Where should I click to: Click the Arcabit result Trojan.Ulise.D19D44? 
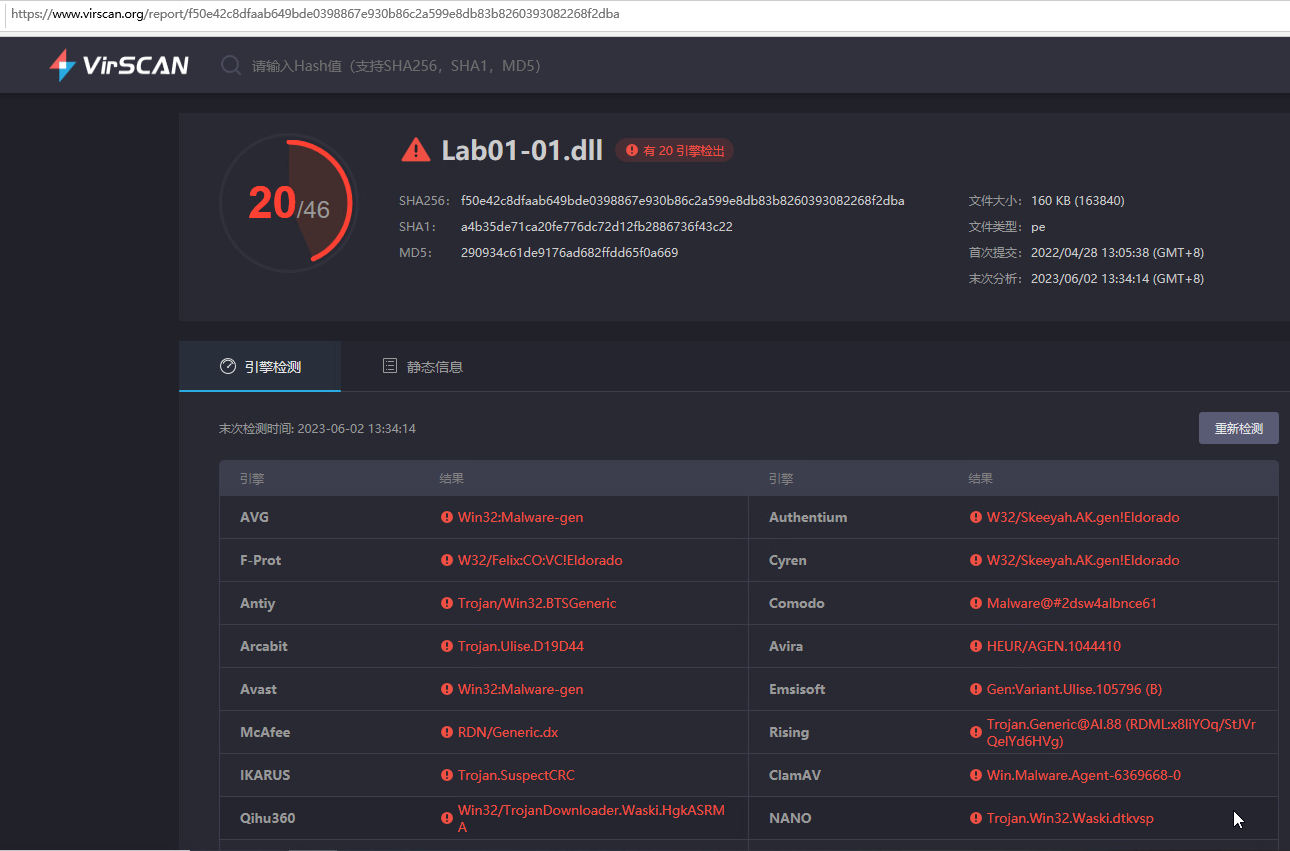(521, 647)
